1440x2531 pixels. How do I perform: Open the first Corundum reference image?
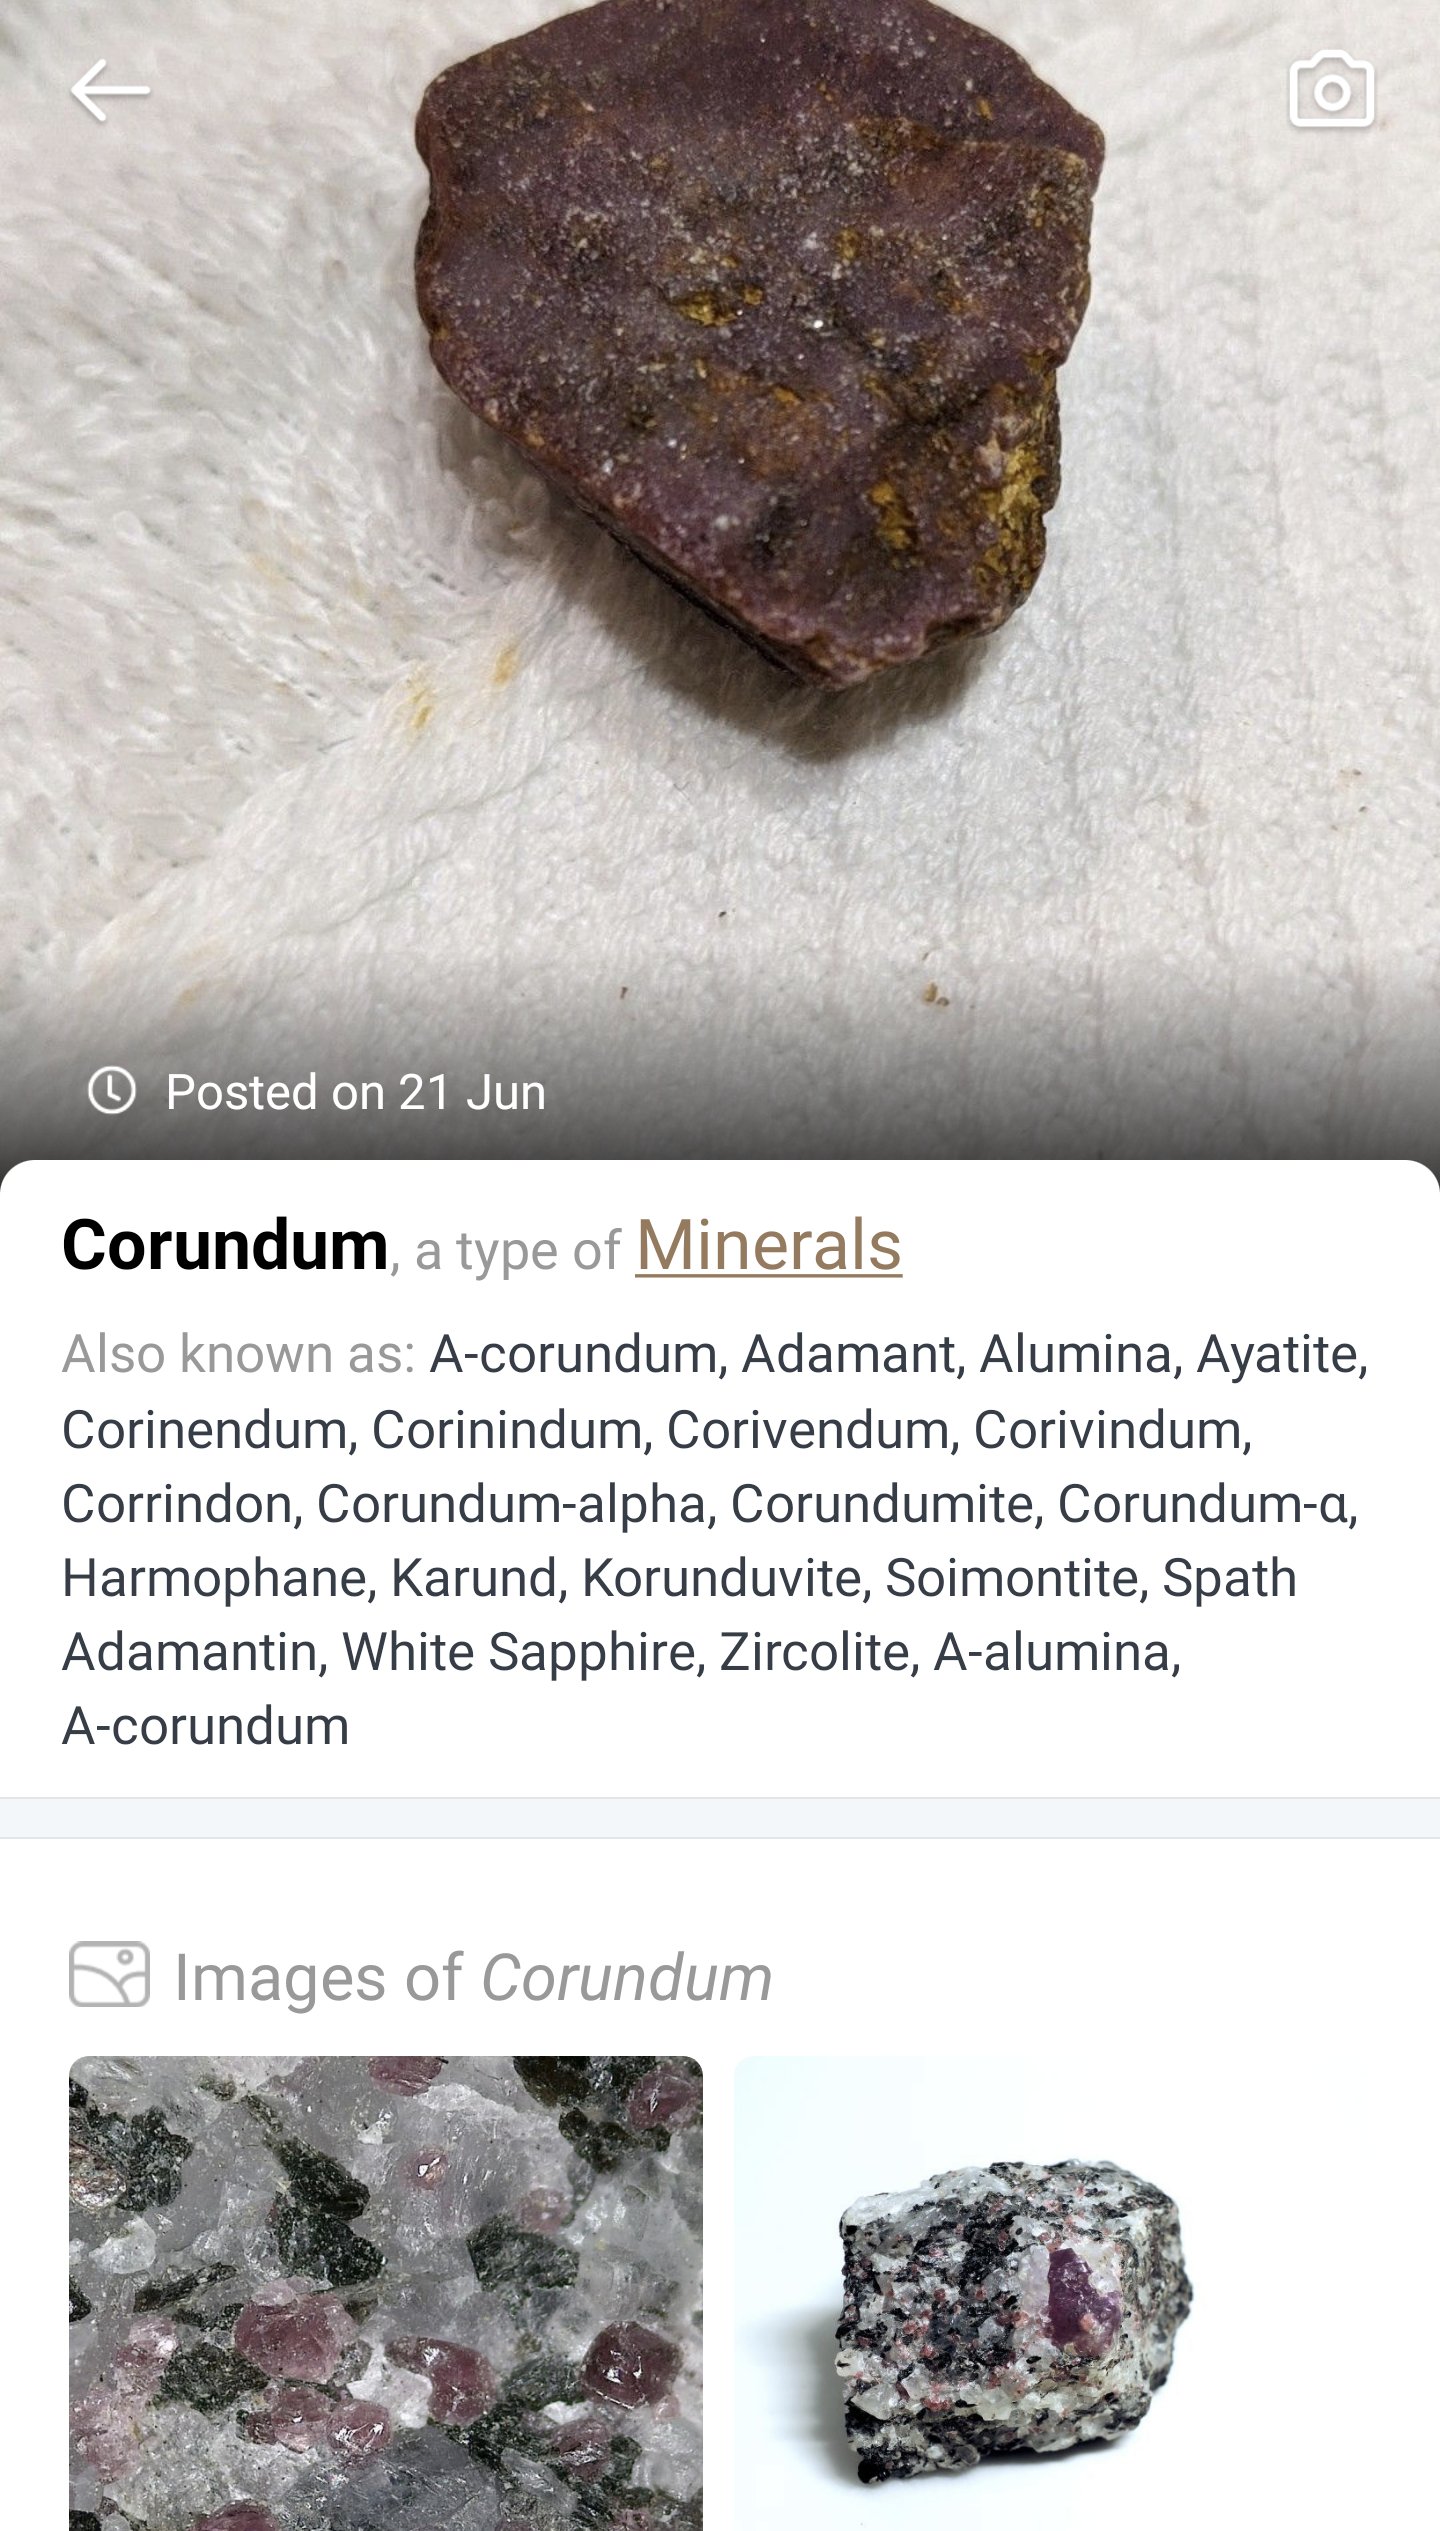coord(386,2290)
